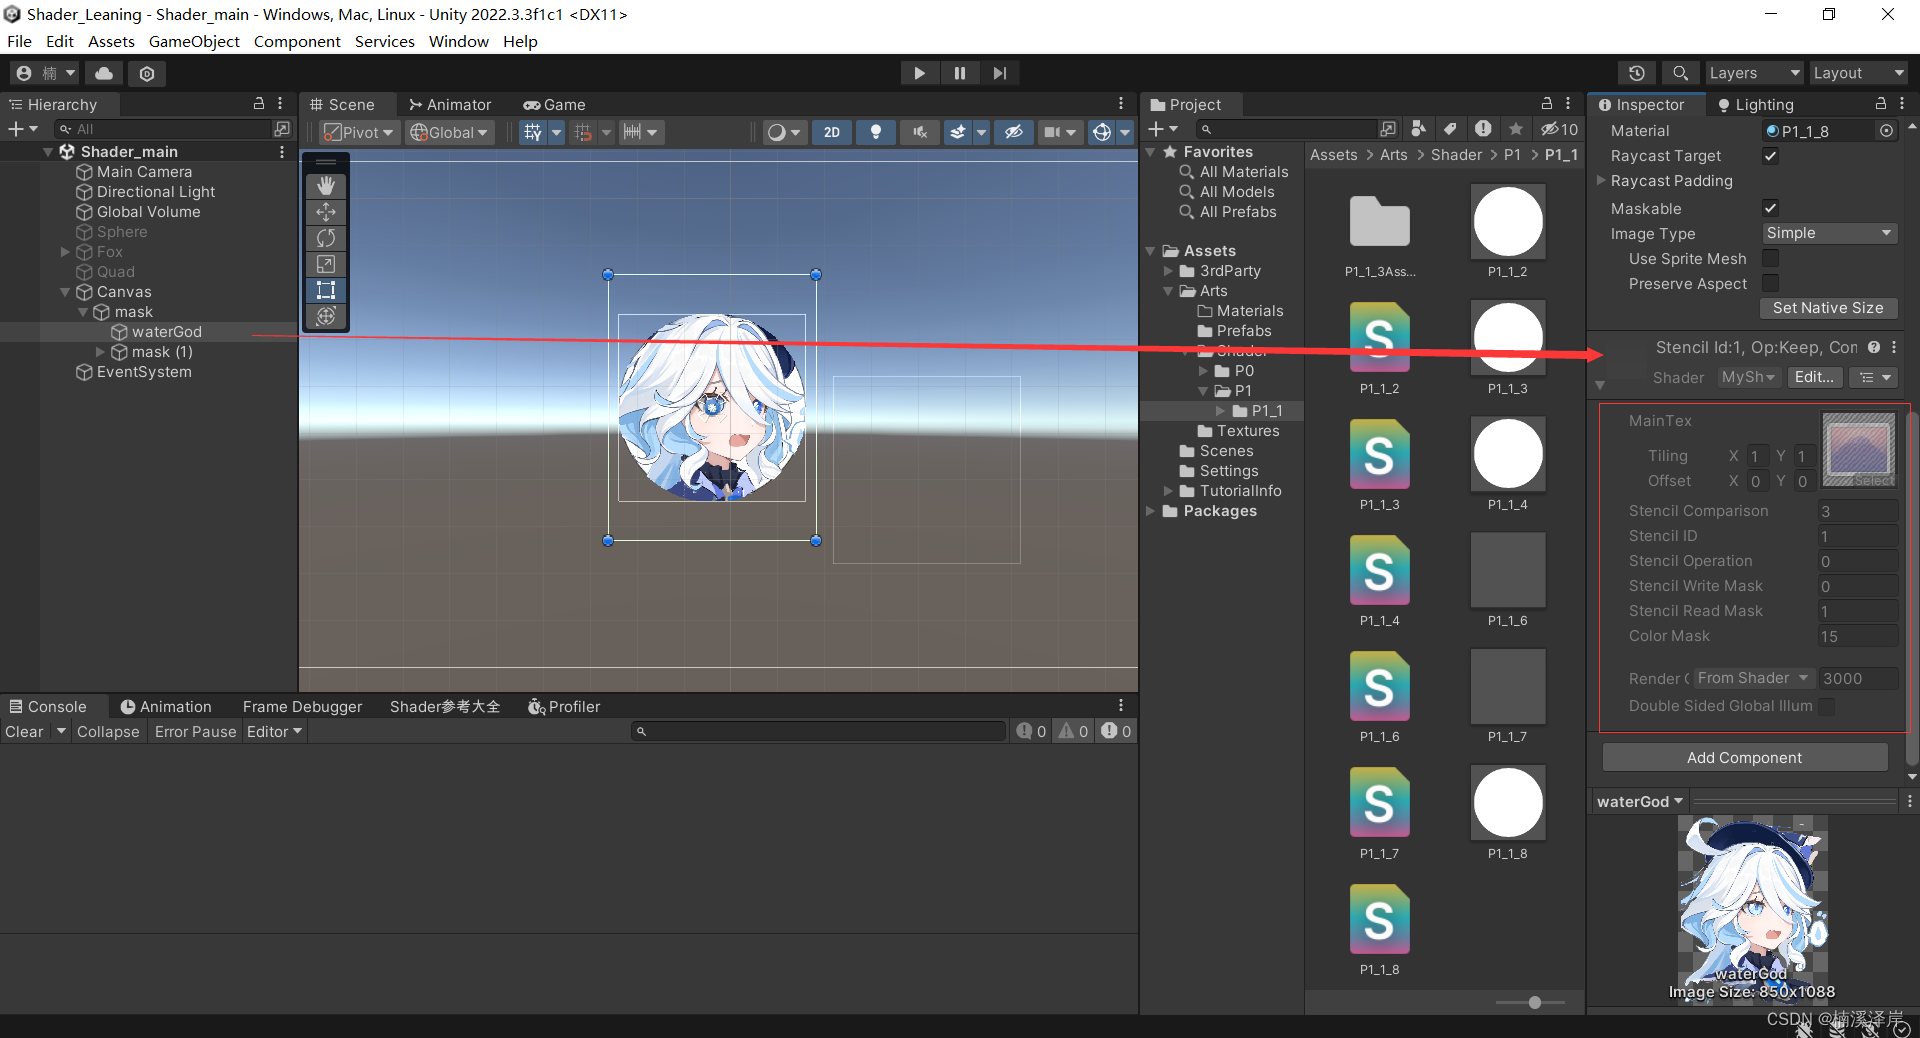Screen dimensions: 1920x1038
Task: Open the MySh shader selection dropdown
Action: (x=1748, y=377)
